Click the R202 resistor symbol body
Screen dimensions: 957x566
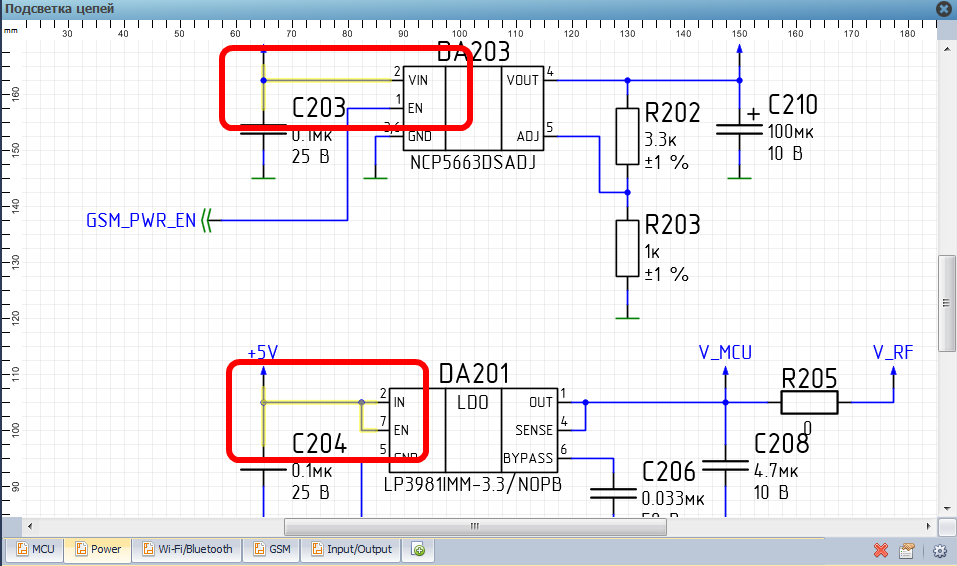(627, 136)
